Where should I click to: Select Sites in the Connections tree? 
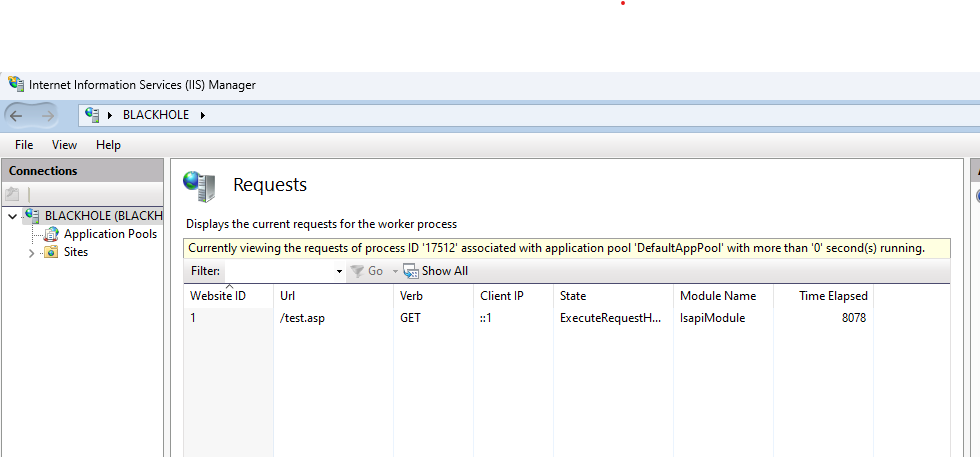tap(76, 253)
